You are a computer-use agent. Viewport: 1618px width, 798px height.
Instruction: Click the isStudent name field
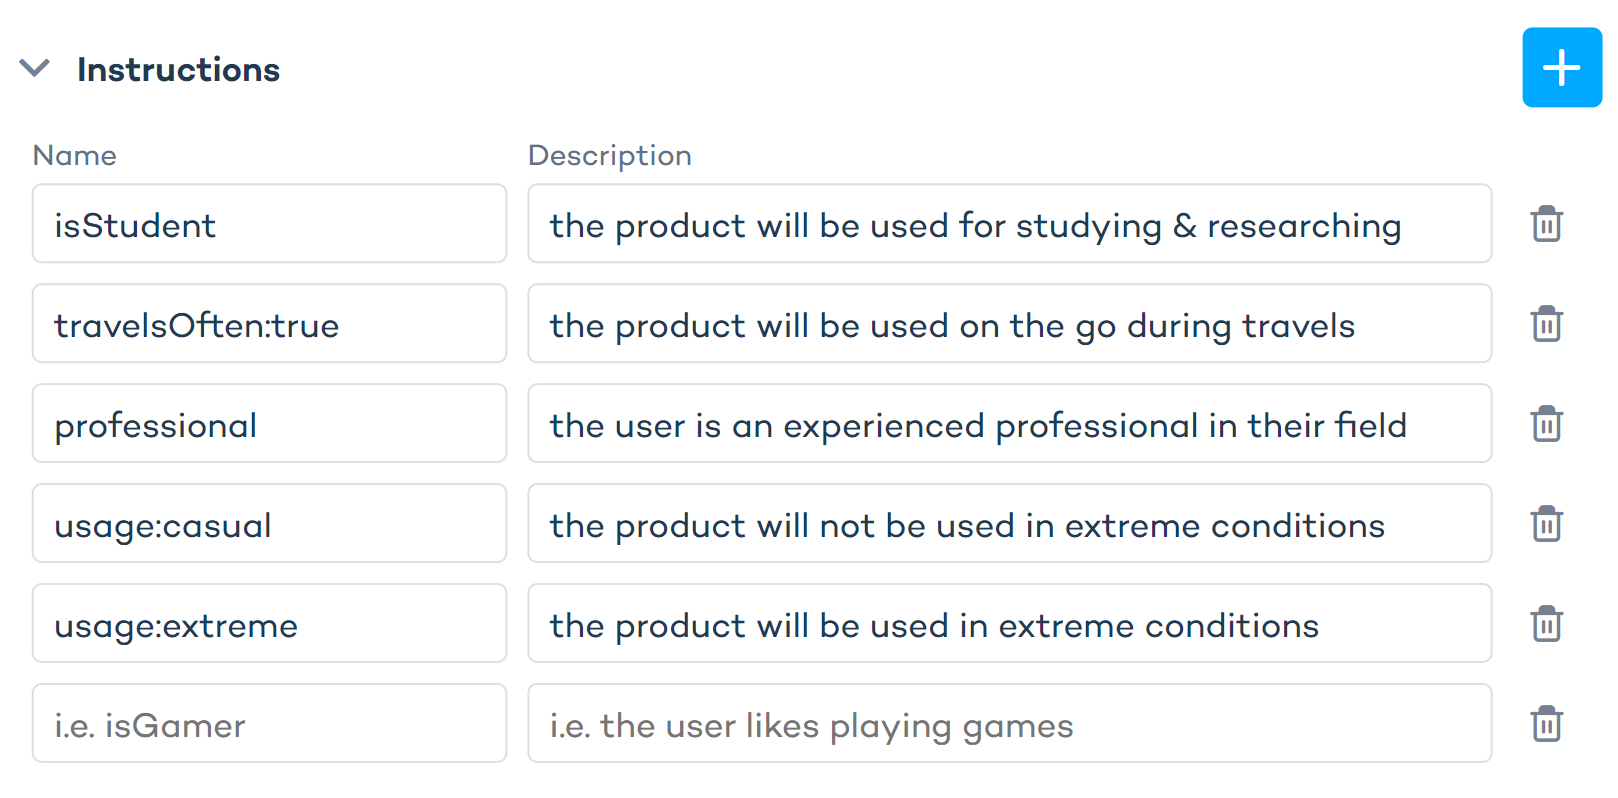coord(269,224)
